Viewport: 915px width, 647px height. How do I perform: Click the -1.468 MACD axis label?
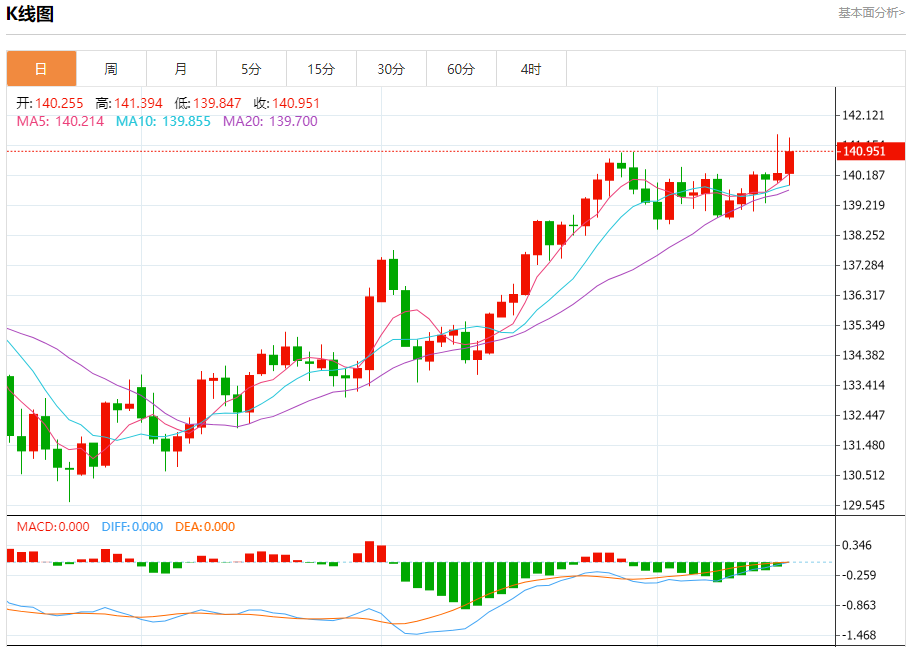click(859, 635)
